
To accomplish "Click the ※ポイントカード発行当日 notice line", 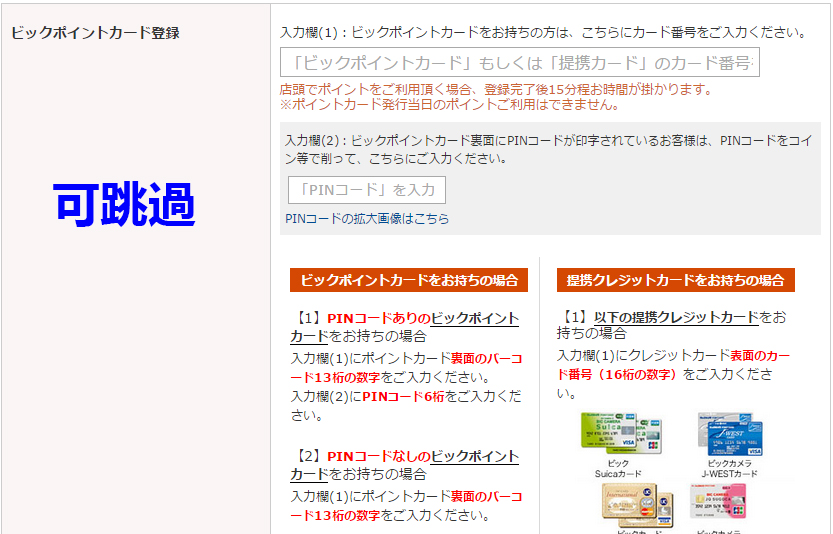I will (x=449, y=104).
